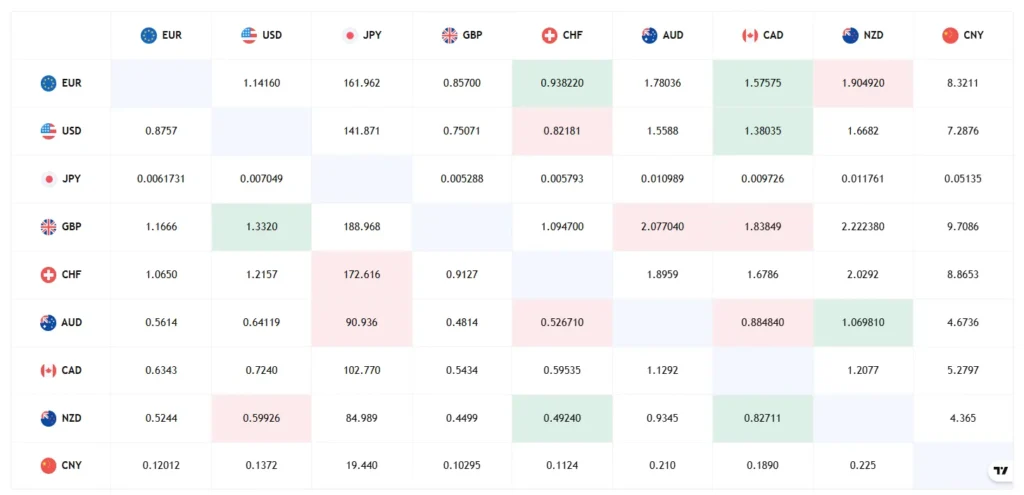
Task: Click the CAD row header label
Action: tap(72, 370)
